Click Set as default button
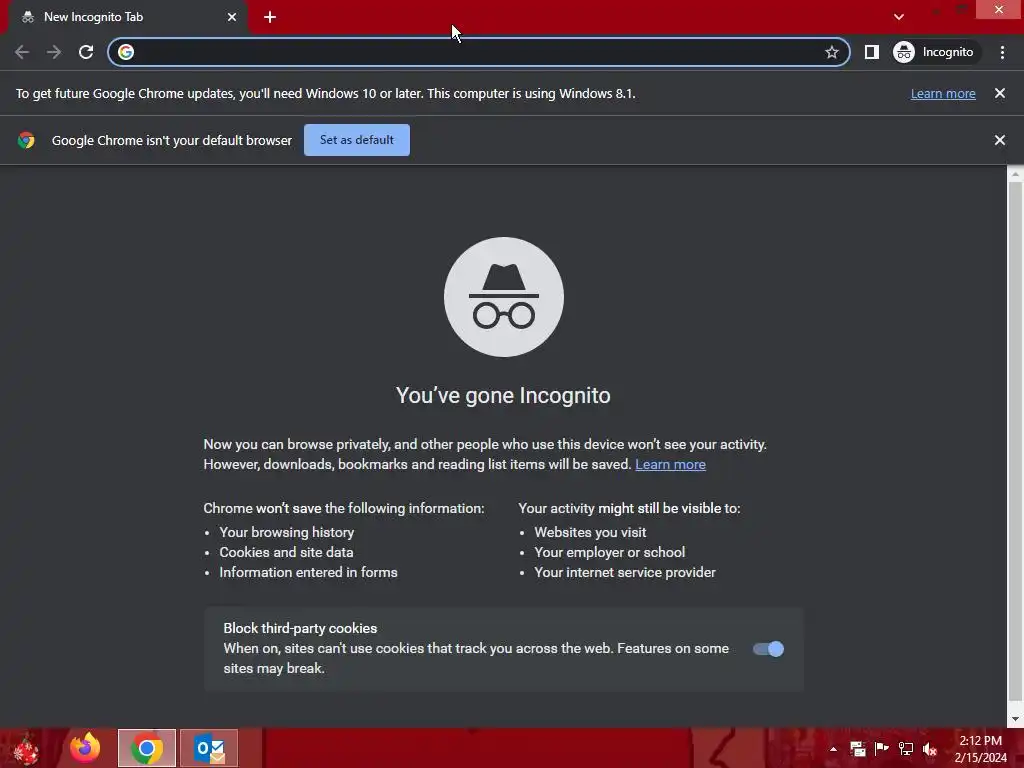1024x768 pixels. (357, 140)
